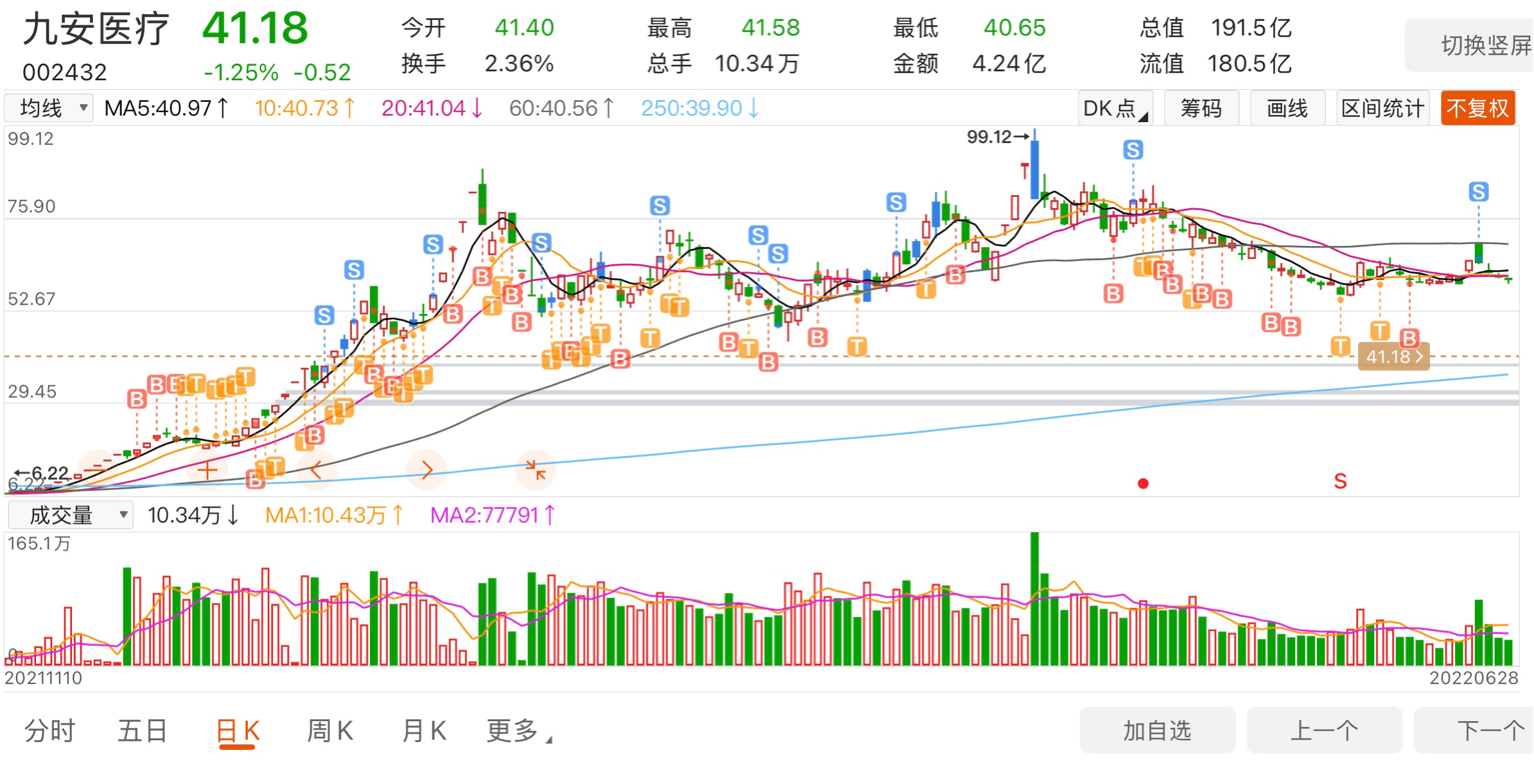This screenshot has width=1534, height=768.
Task: Tap the red dot event marker below the candles
Action: [1143, 483]
